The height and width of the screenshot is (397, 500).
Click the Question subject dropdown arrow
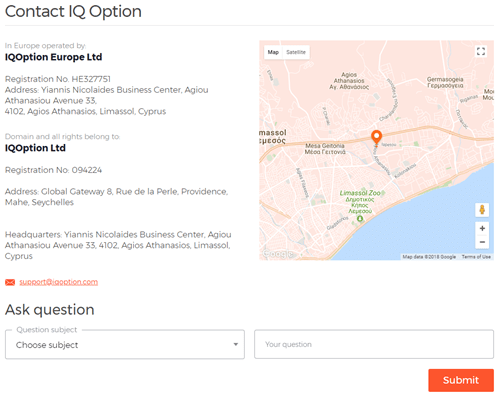236,344
